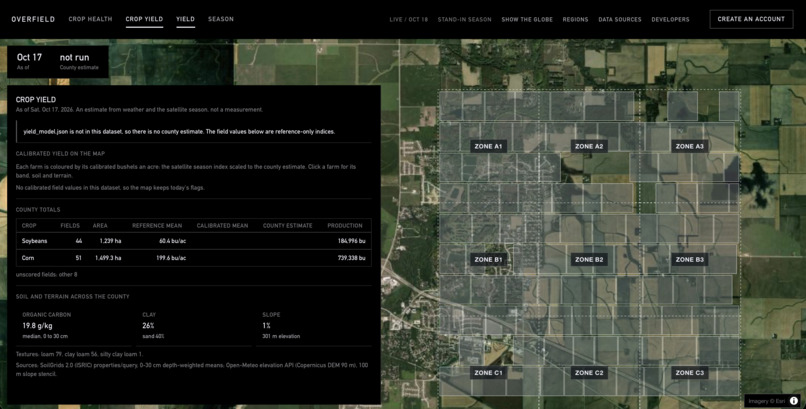Select the Crop Yield tab
This screenshot has width=806, height=409.
tap(144, 19)
